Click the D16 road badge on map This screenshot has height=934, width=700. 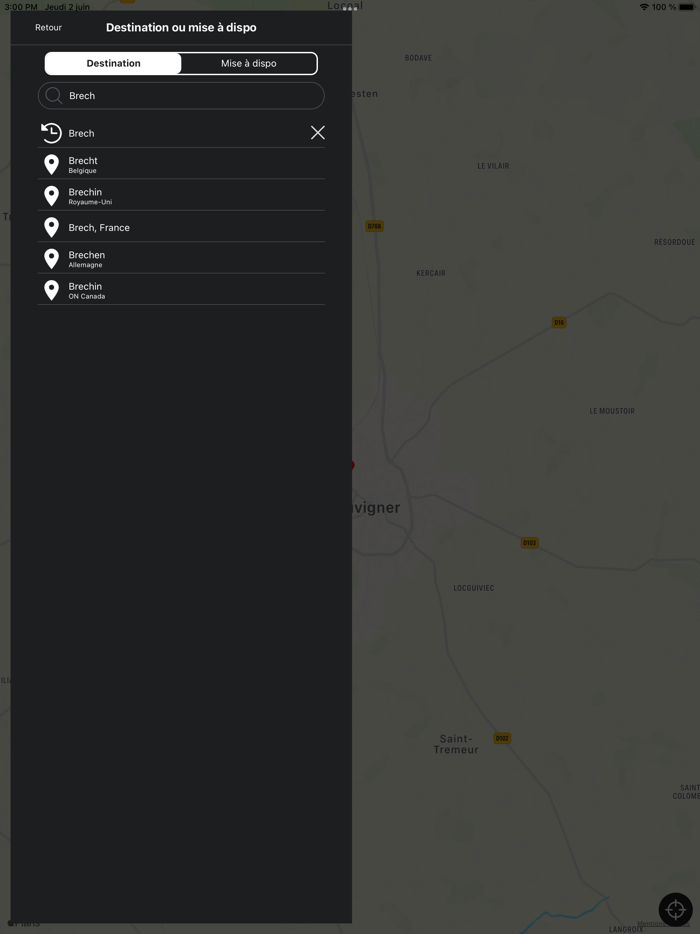point(559,322)
